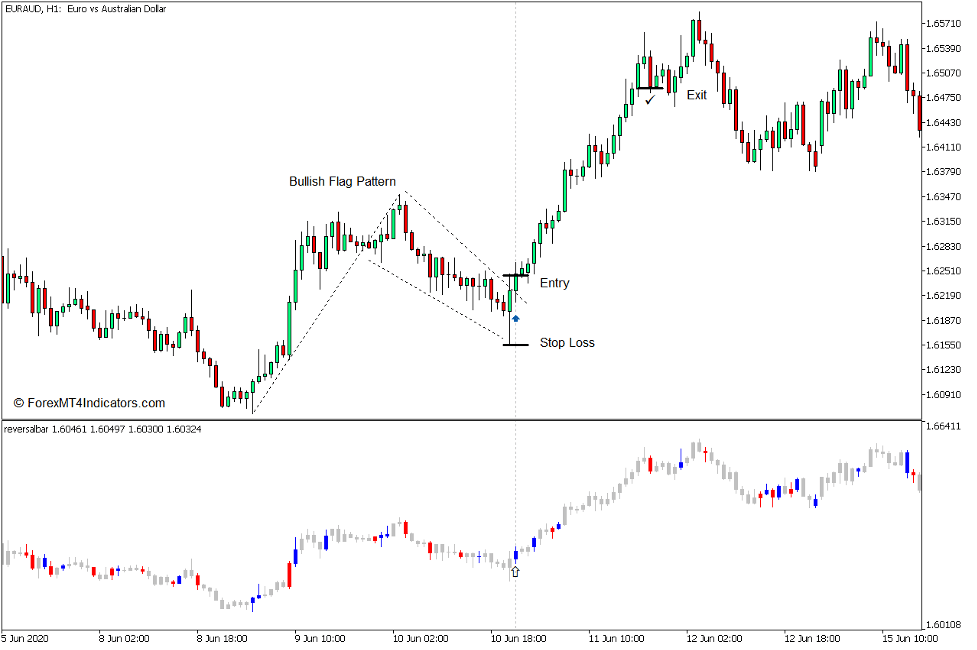Click the Entry label text
The height and width of the screenshot is (650, 977).
point(553,283)
